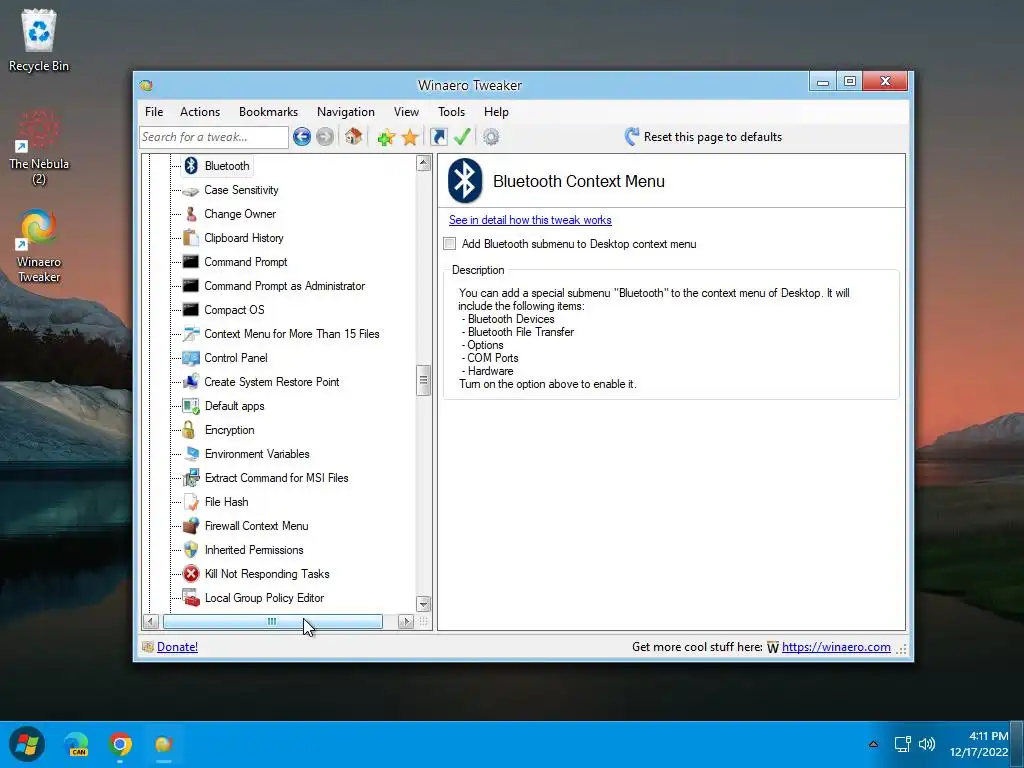Click the Create System Restore Point icon
Screen dimensions: 1024x768
(x=191, y=381)
